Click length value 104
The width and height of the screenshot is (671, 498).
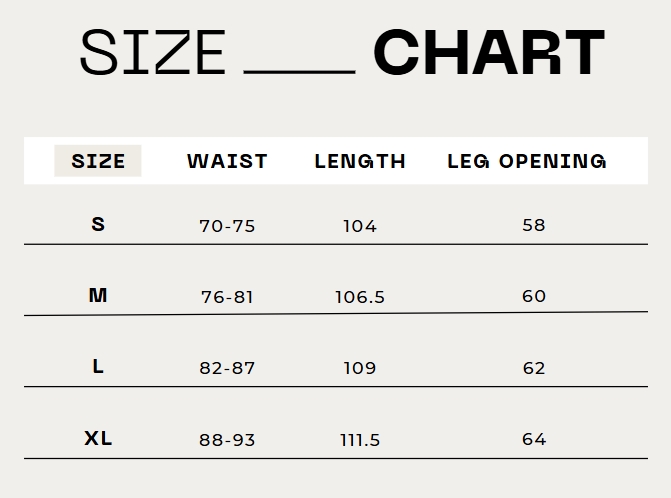(360, 226)
